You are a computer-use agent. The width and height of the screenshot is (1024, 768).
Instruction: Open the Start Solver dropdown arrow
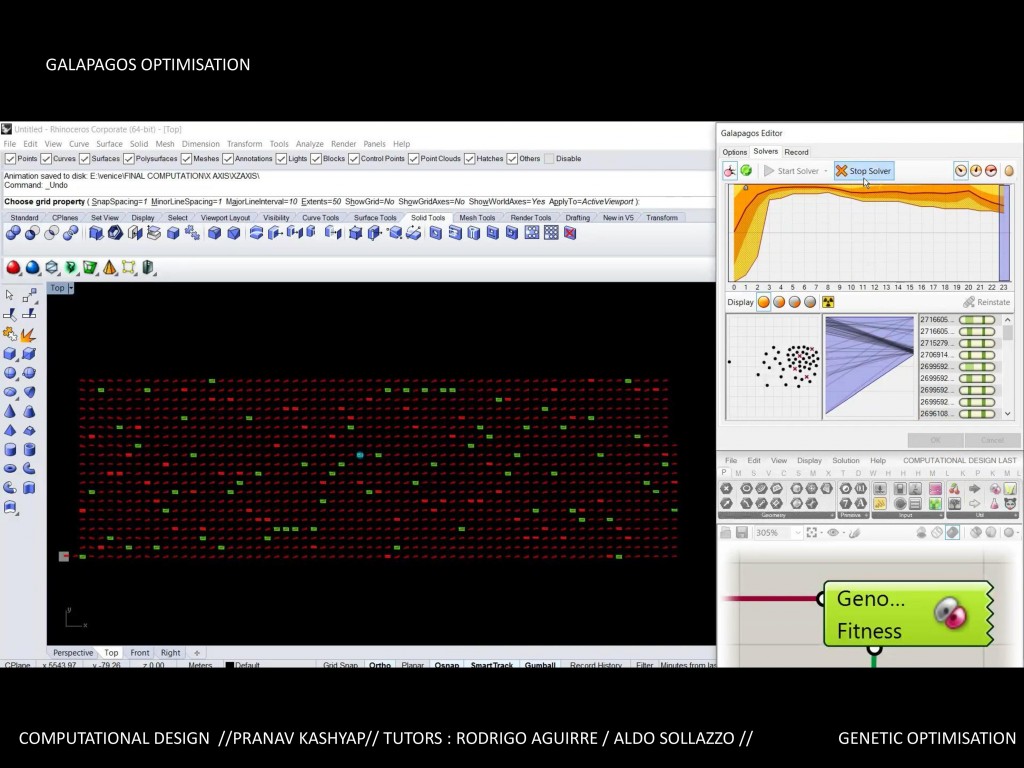(x=826, y=171)
